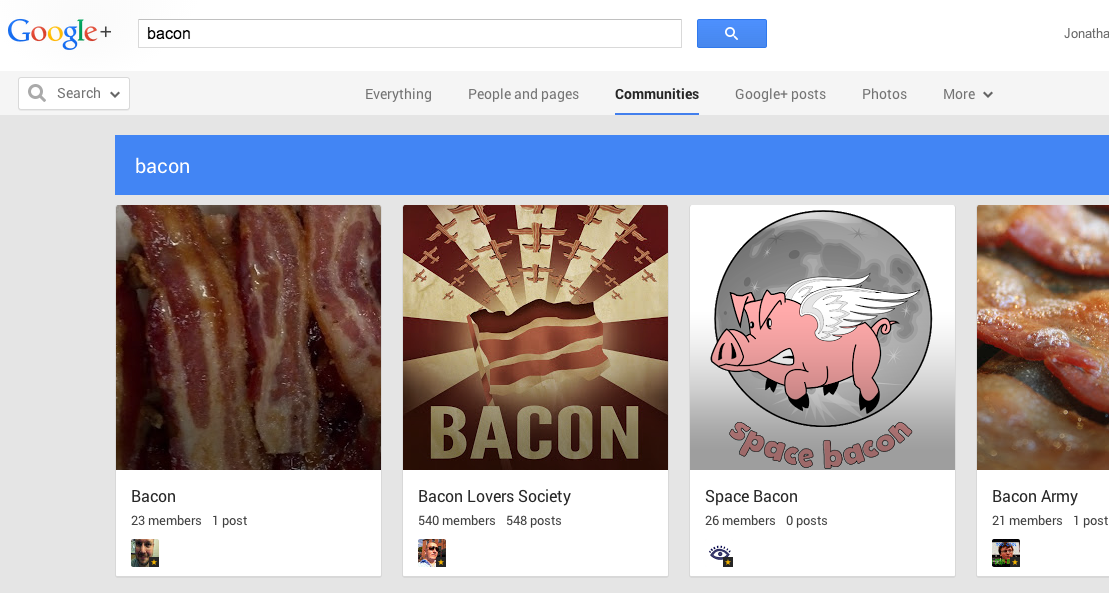This screenshot has width=1109, height=593.
Task: Click the blue magnifier search button
Action: 731,33
